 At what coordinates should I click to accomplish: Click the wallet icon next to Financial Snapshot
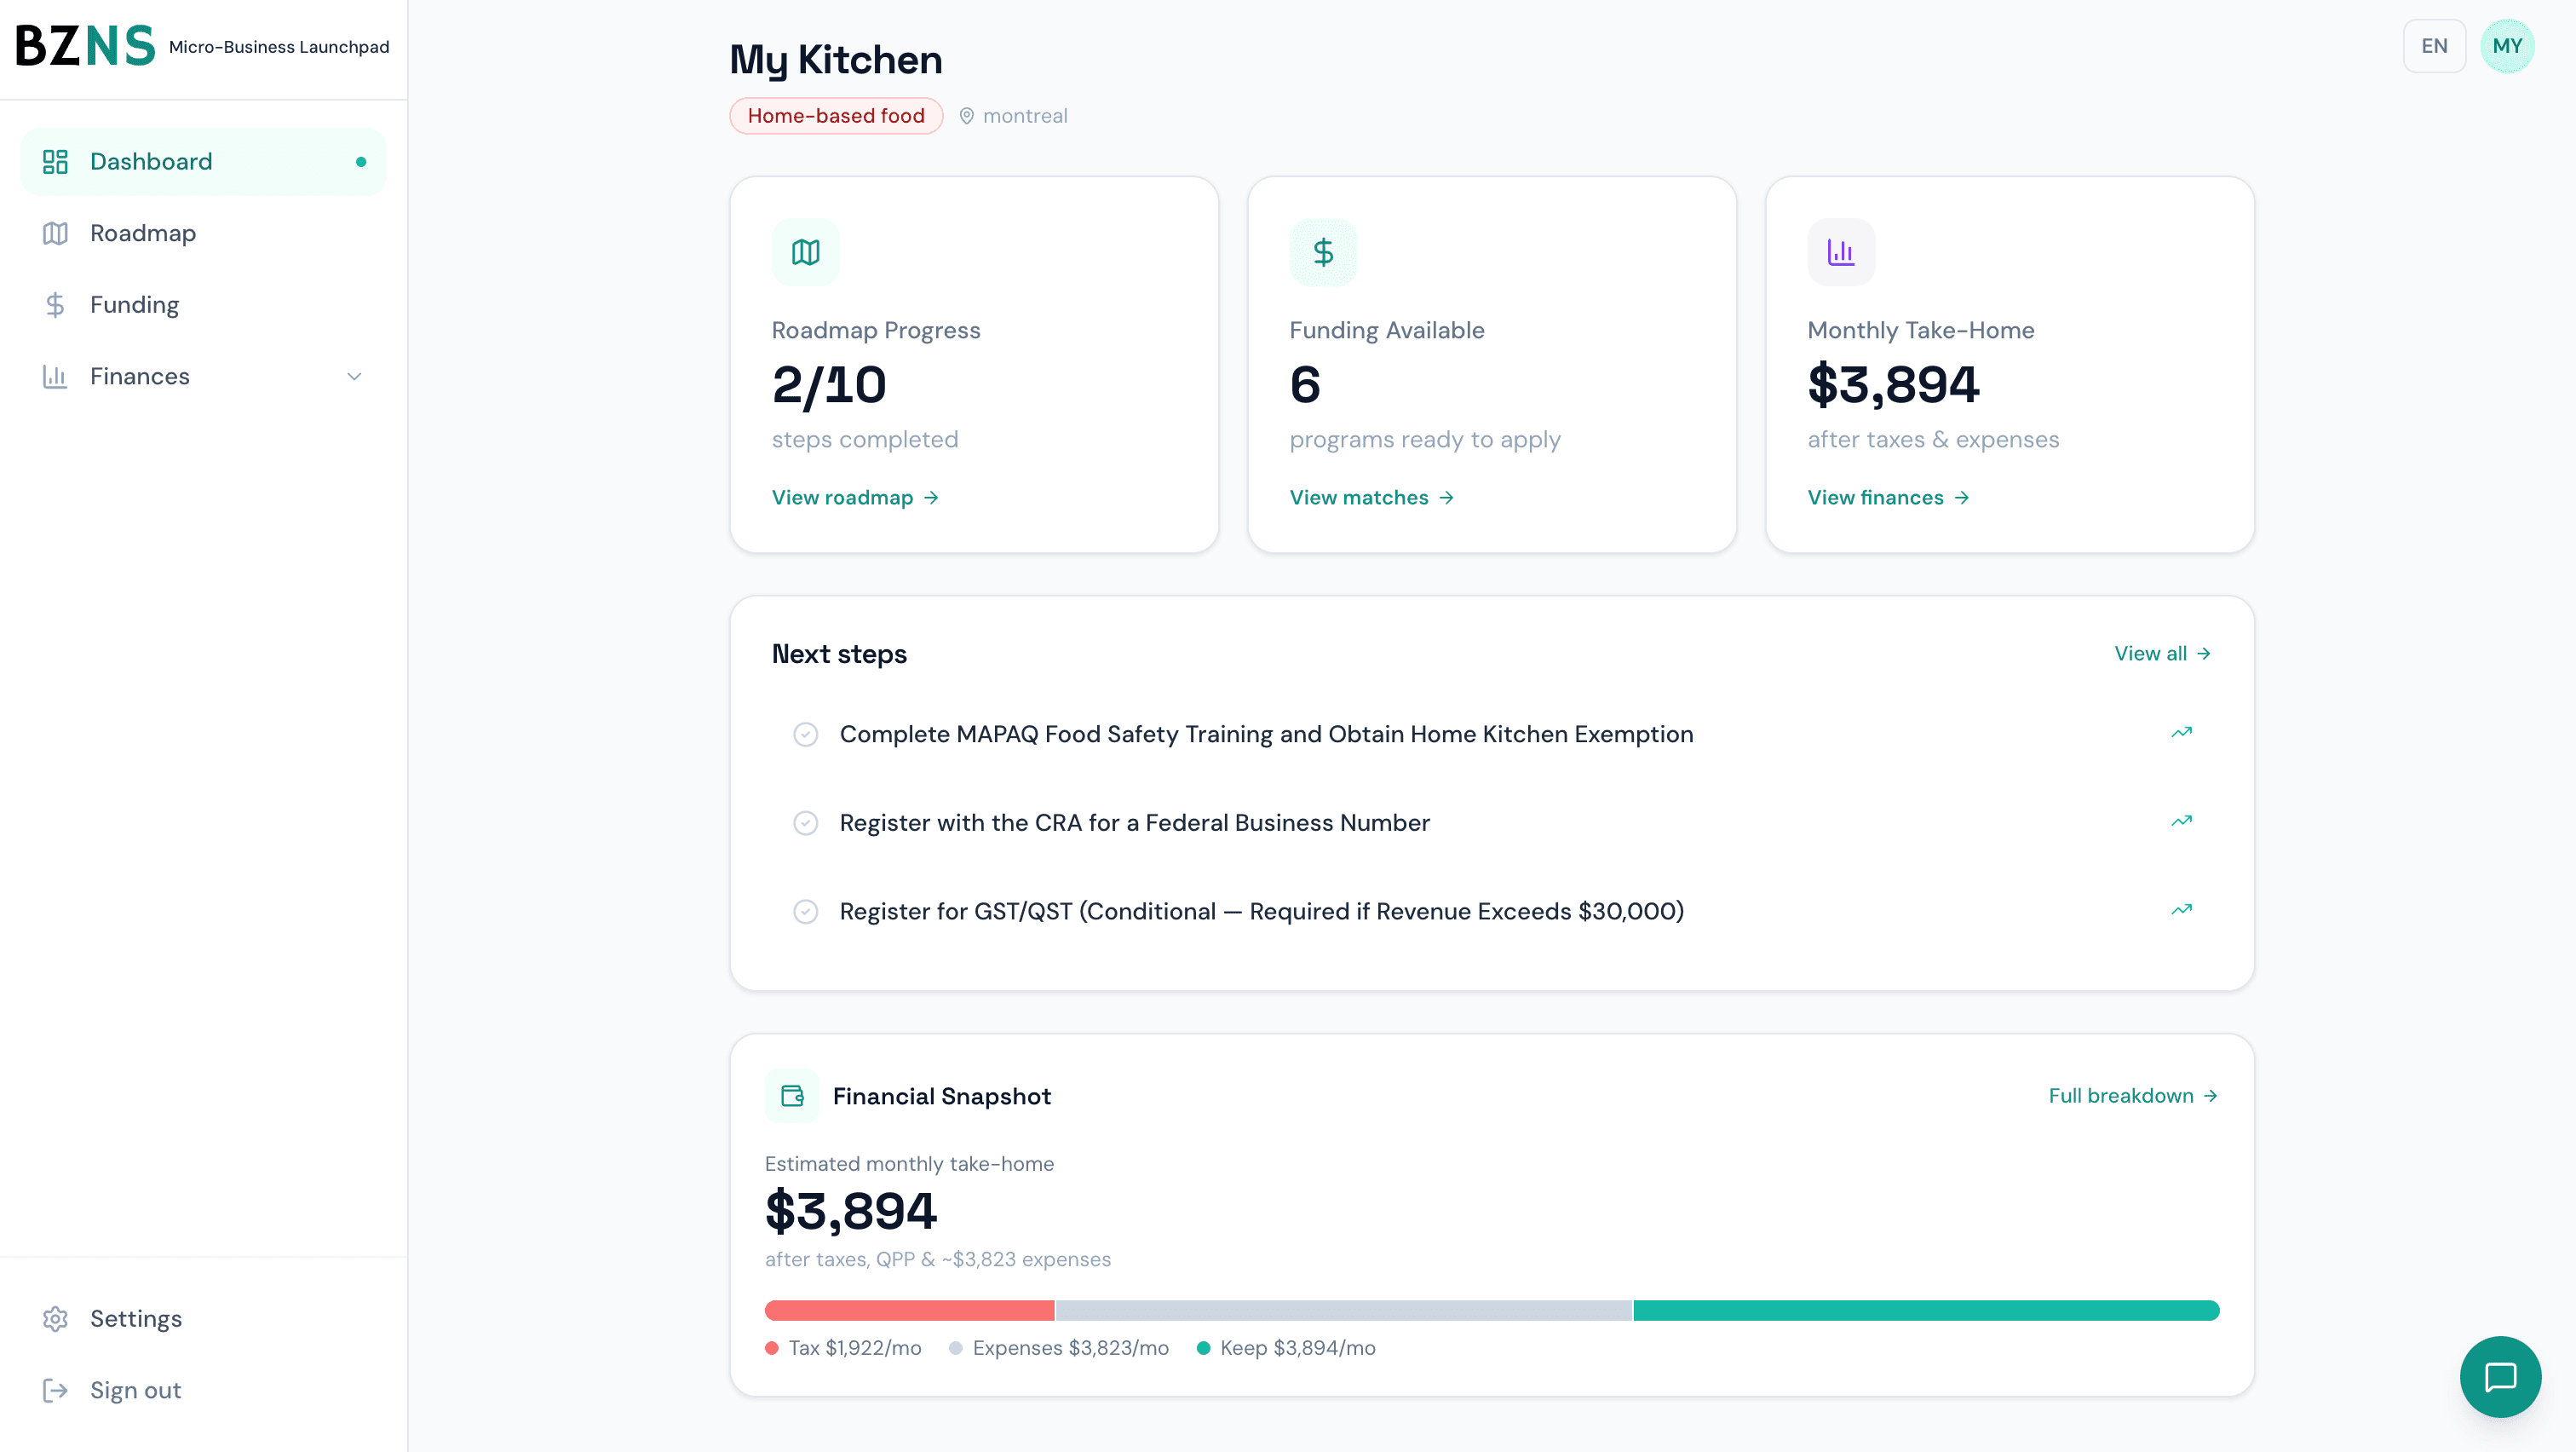click(x=792, y=1095)
